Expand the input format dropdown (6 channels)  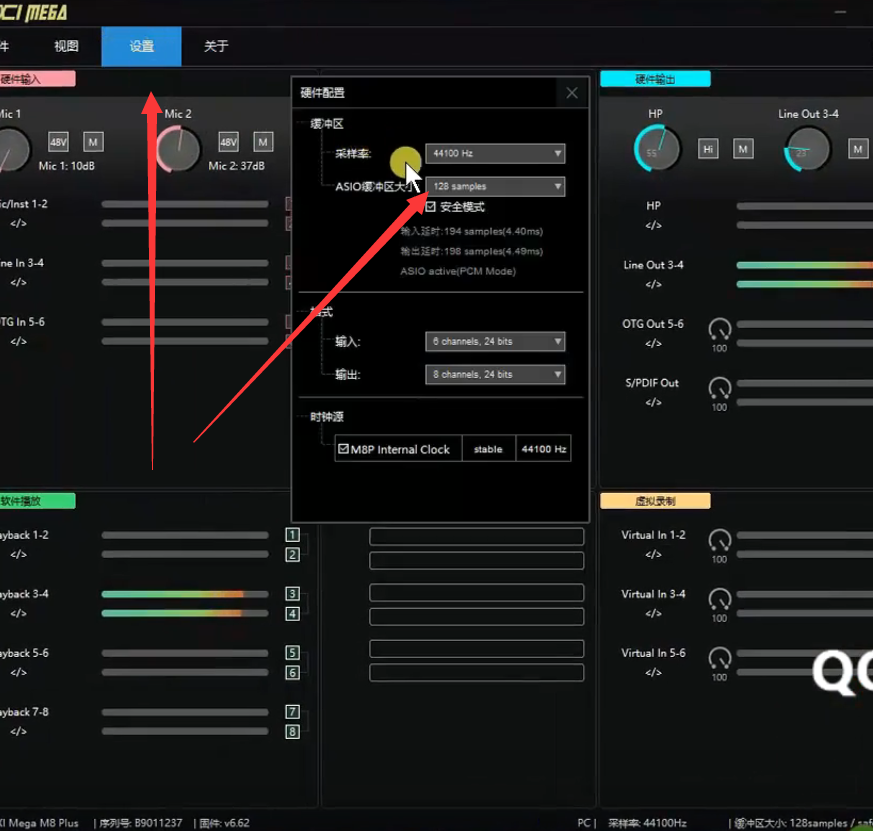pos(495,342)
